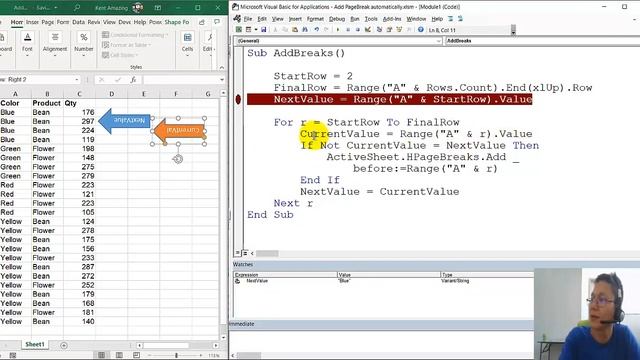Click the Excel zoom out minus button
The image size is (640, 360).
(x=149, y=355)
